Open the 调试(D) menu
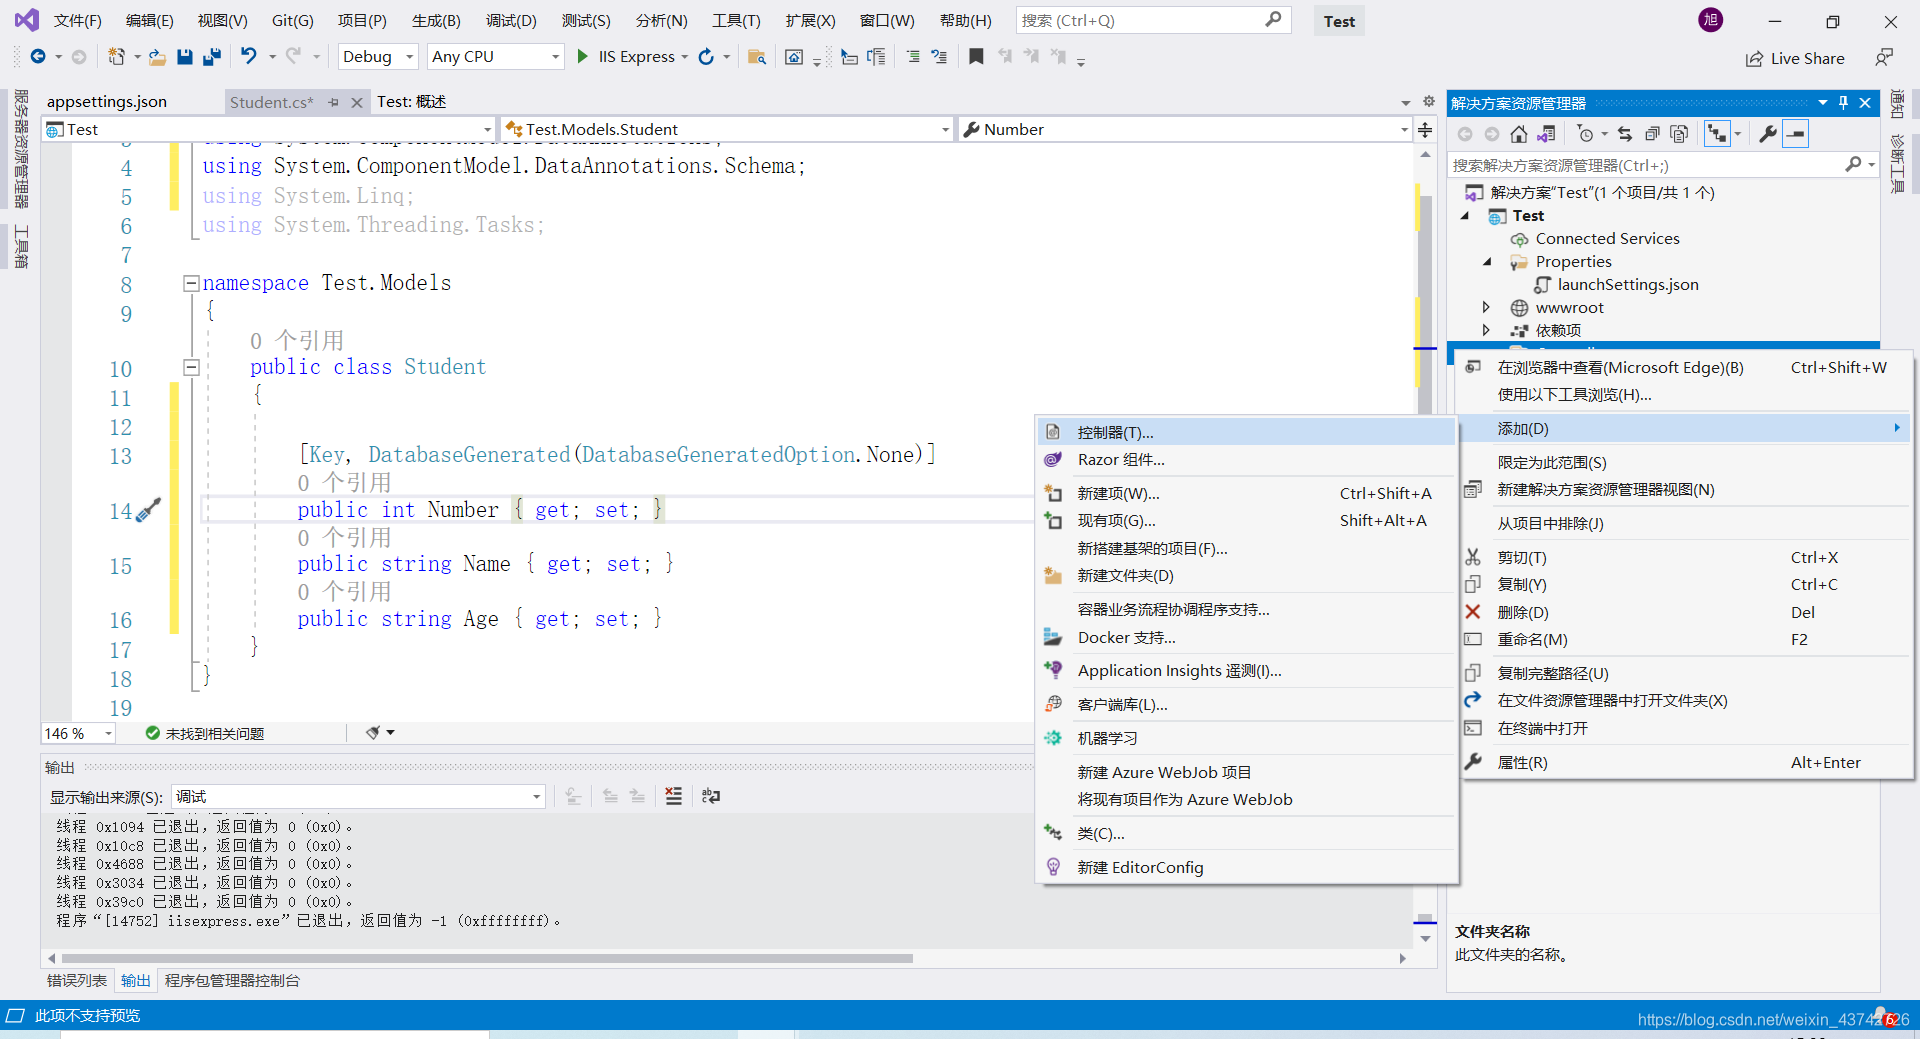Image resolution: width=1920 pixels, height=1039 pixels. [511, 21]
